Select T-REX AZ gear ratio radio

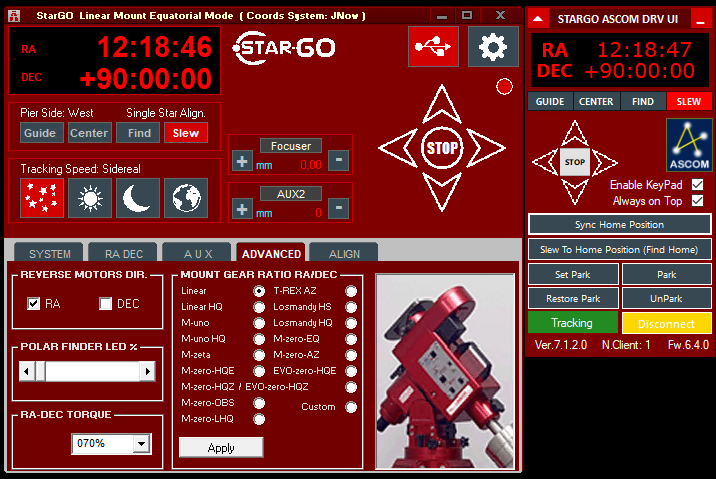tap(351, 291)
